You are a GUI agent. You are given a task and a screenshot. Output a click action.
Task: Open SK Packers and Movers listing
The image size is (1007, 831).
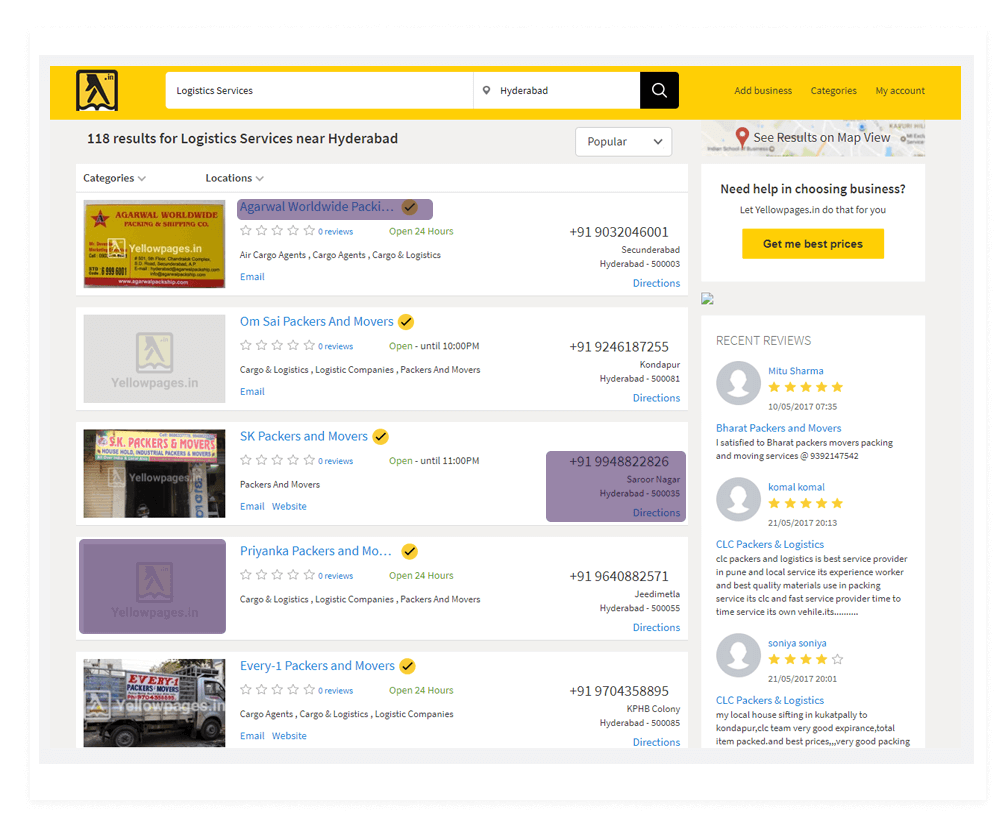tap(304, 437)
